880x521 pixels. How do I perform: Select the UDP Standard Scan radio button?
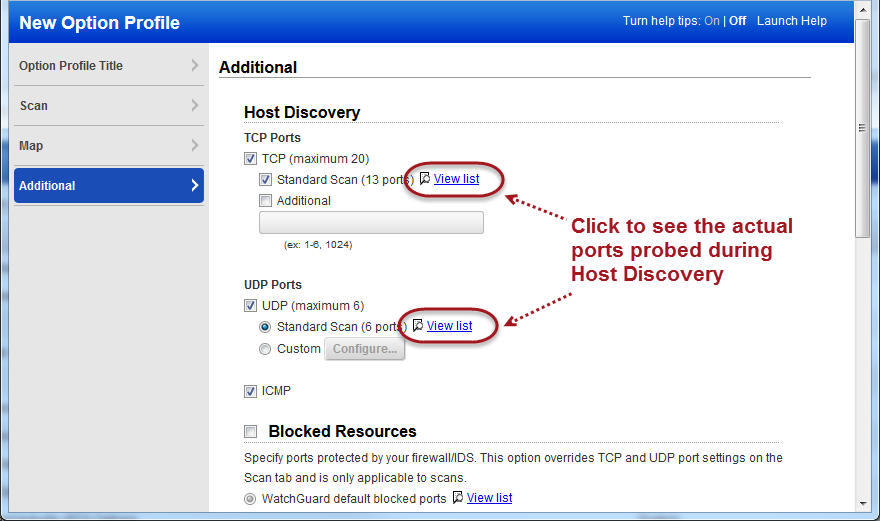tap(266, 327)
